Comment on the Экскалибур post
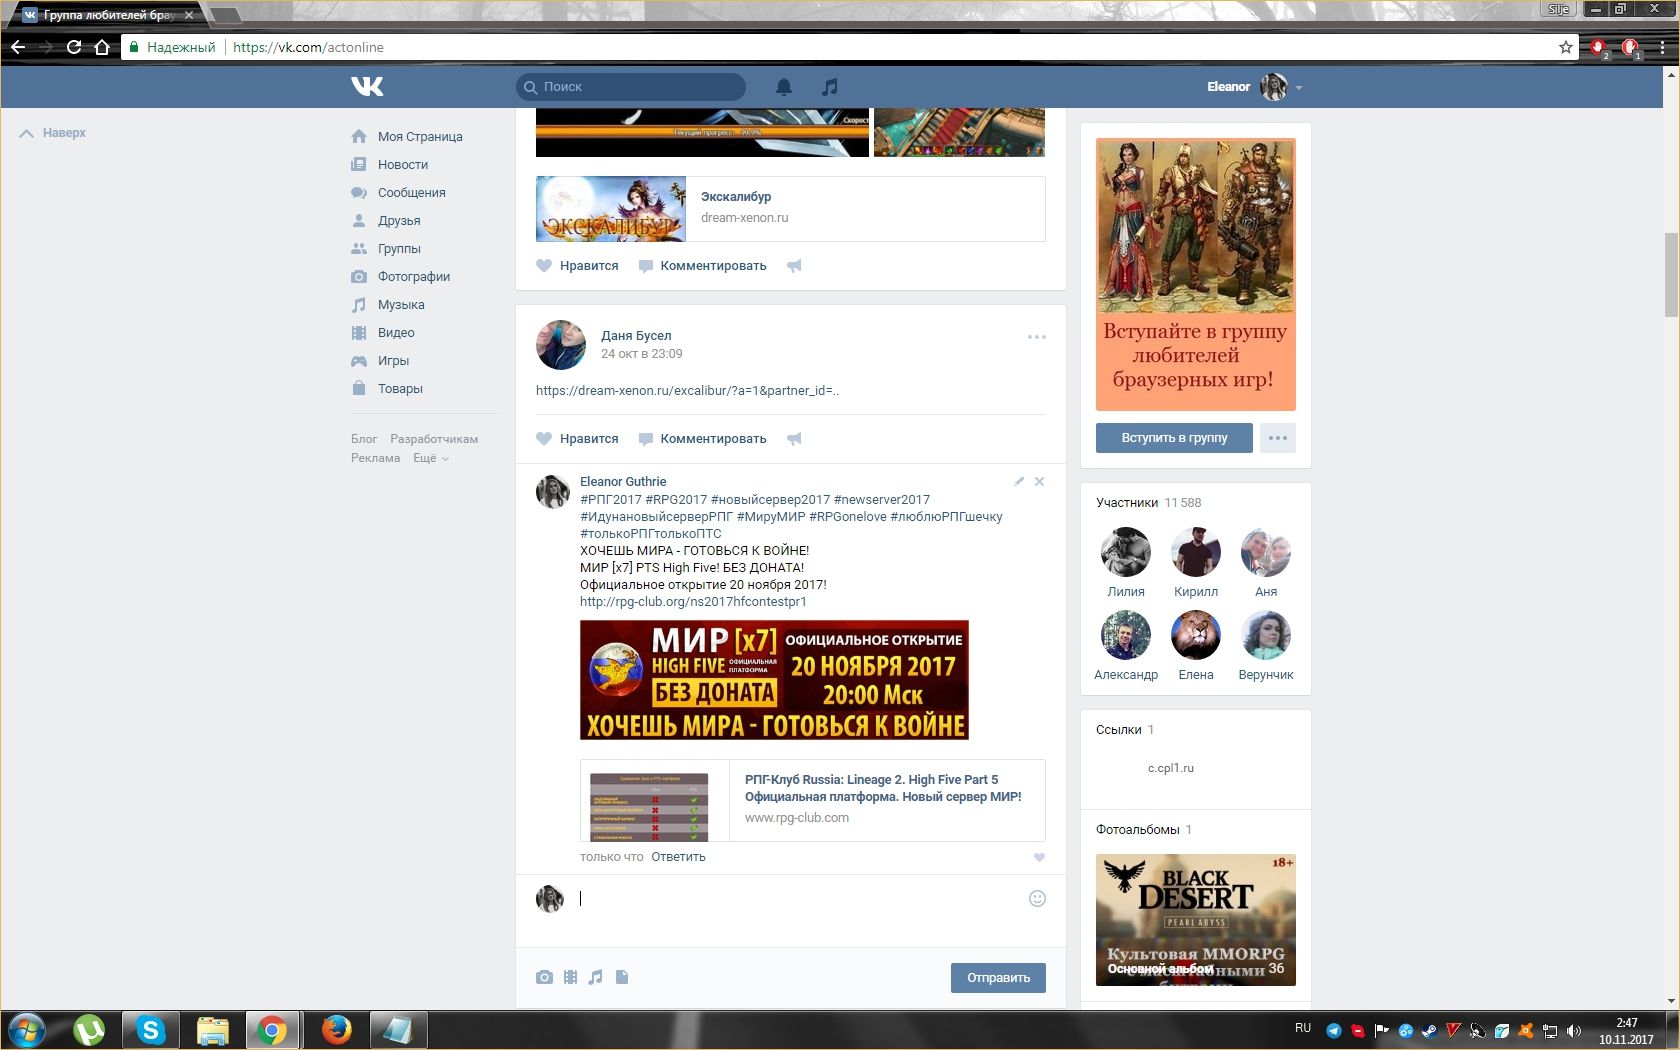The image size is (1680, 1050). click(x=703, y=266)
